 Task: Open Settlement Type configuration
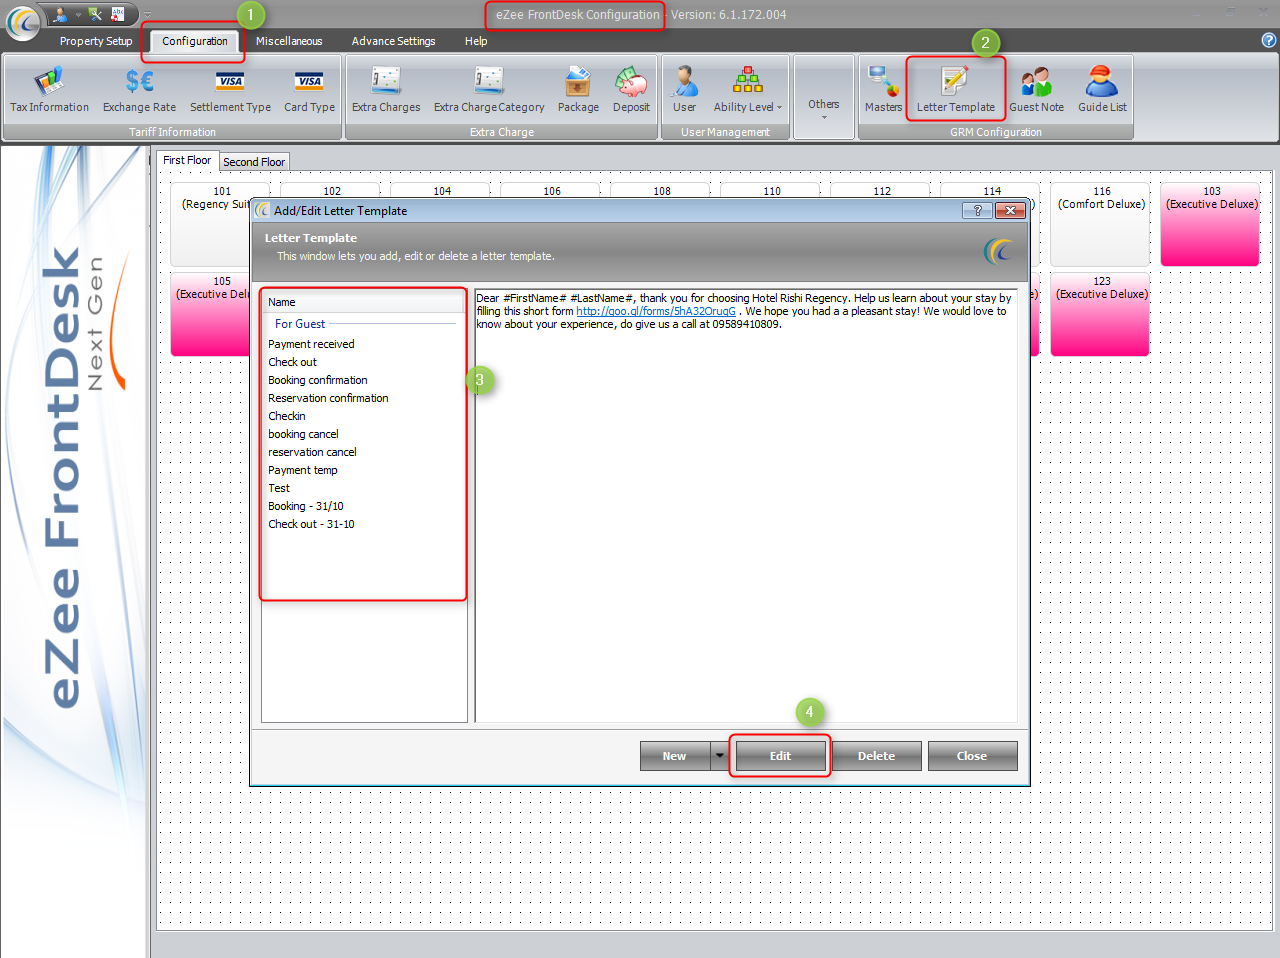tap(230, 90)
